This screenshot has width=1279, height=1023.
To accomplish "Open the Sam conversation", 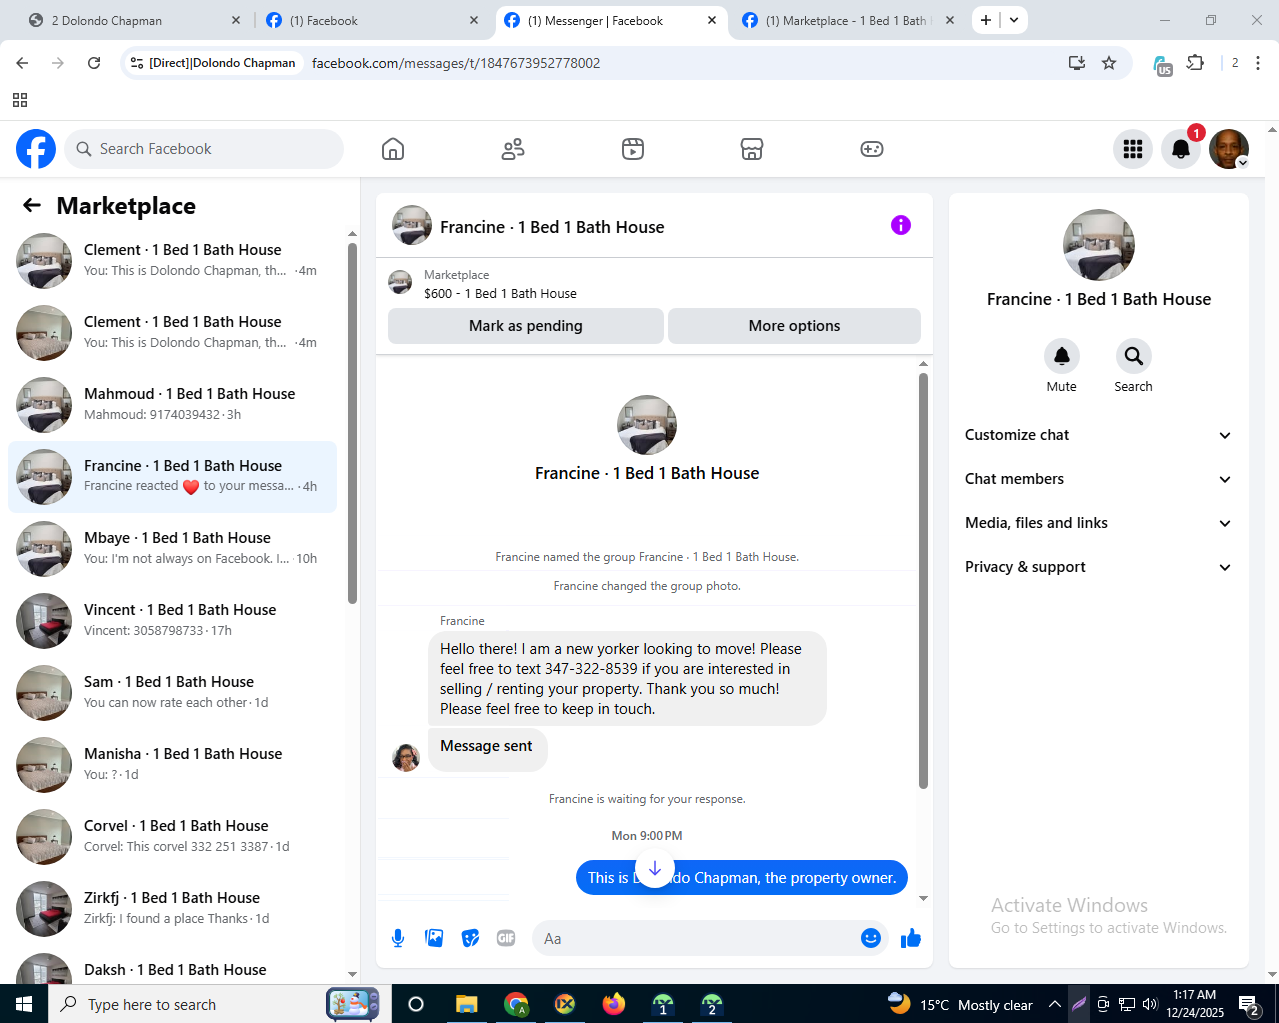I will (173, 693).
